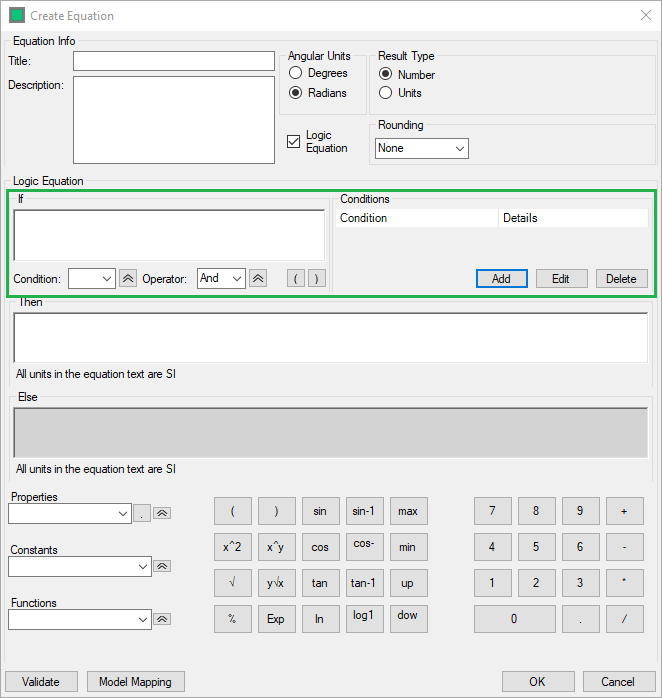Image resolution: width=662 pixels, height=698 pixels.
Task: Click the insert arrow next to Operator dropdown
Action: pyautogui.click(x=258, y=279)
